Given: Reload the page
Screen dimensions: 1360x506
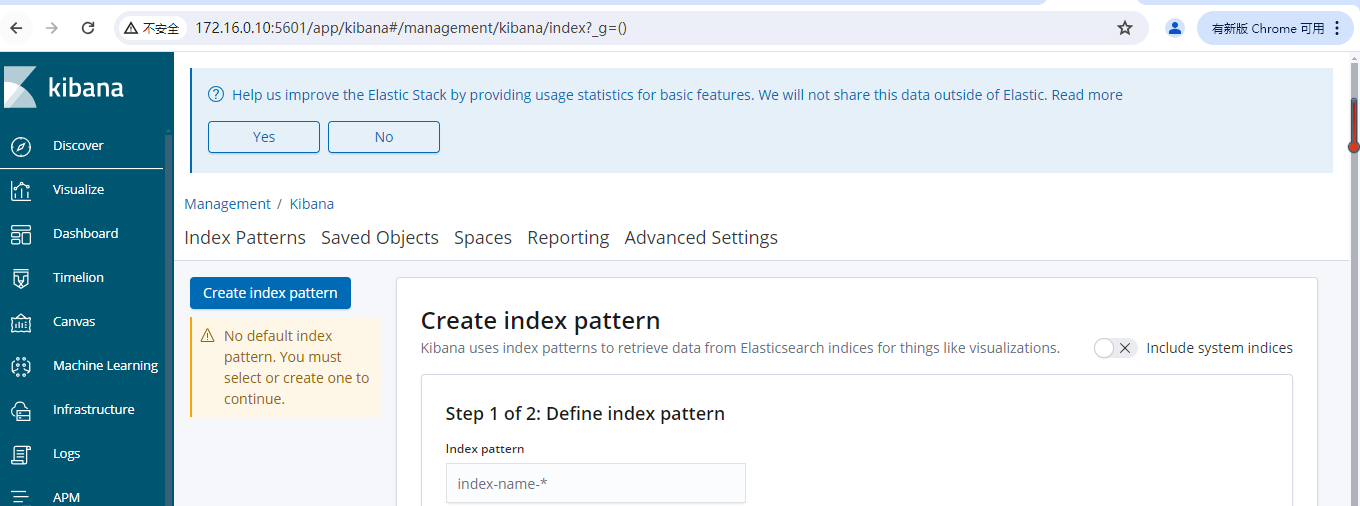Looking at the screenshot, I should (88, 28).
